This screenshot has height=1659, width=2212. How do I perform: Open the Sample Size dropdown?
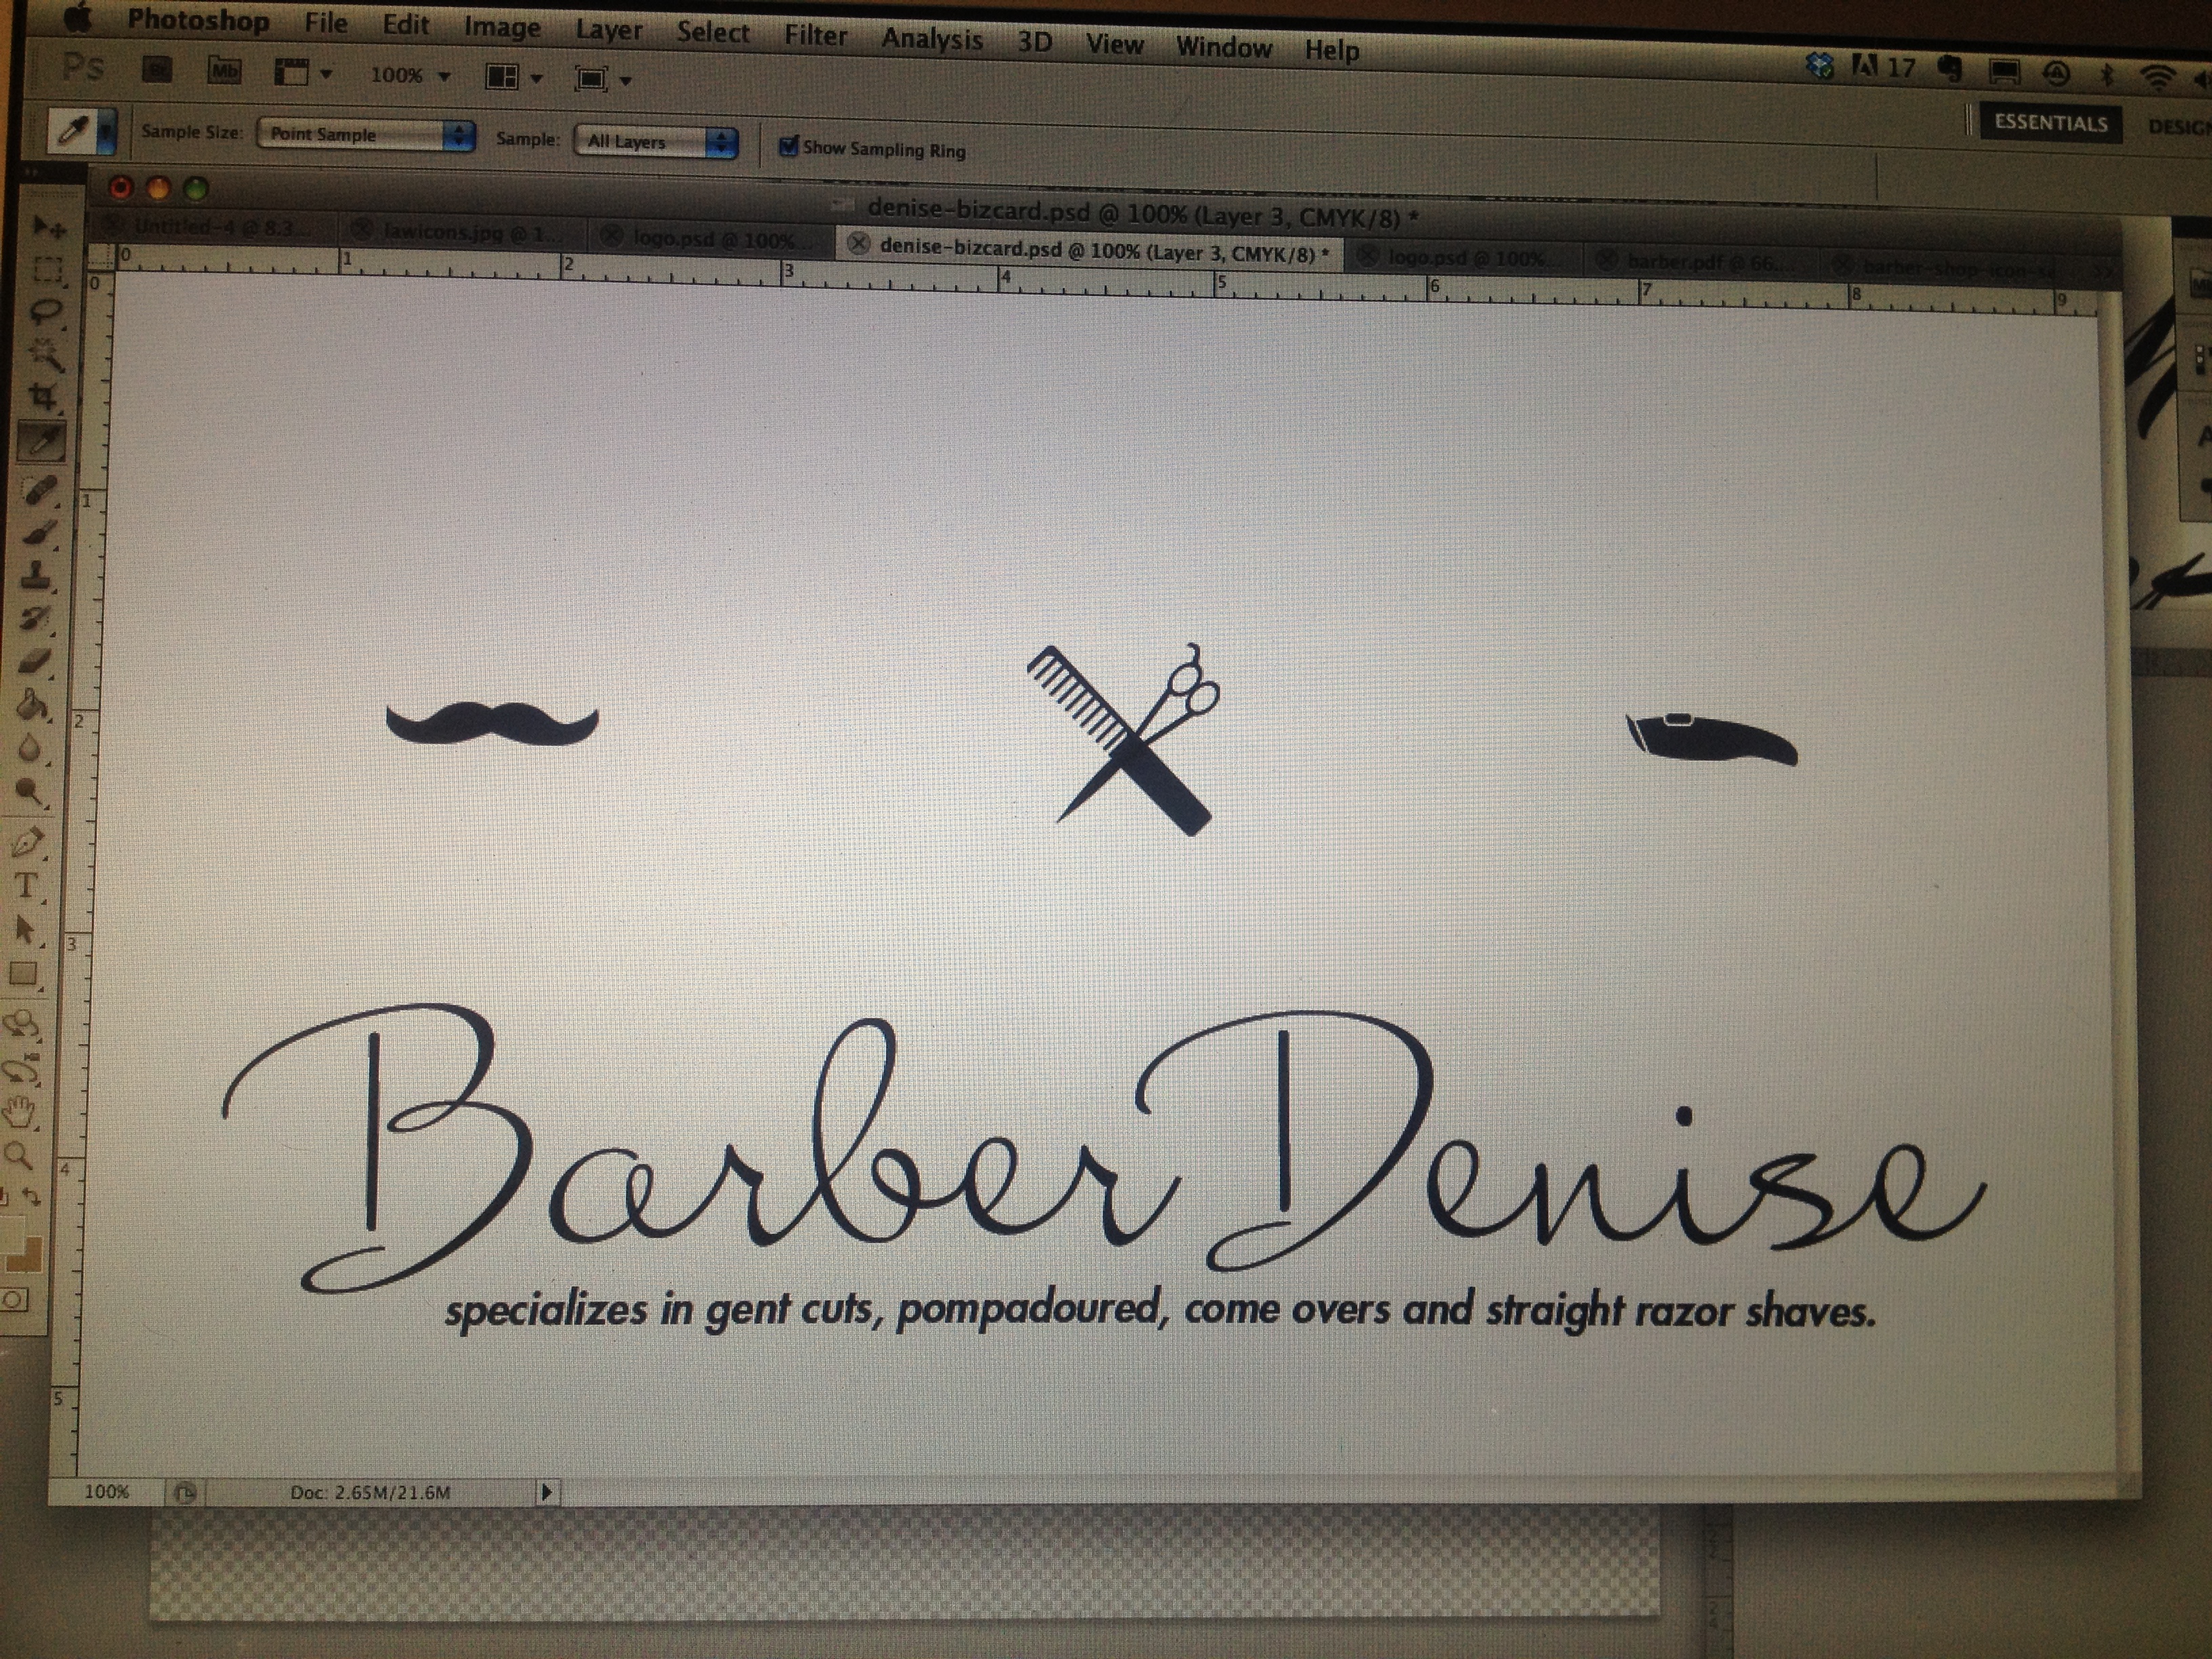click(365, 134)
